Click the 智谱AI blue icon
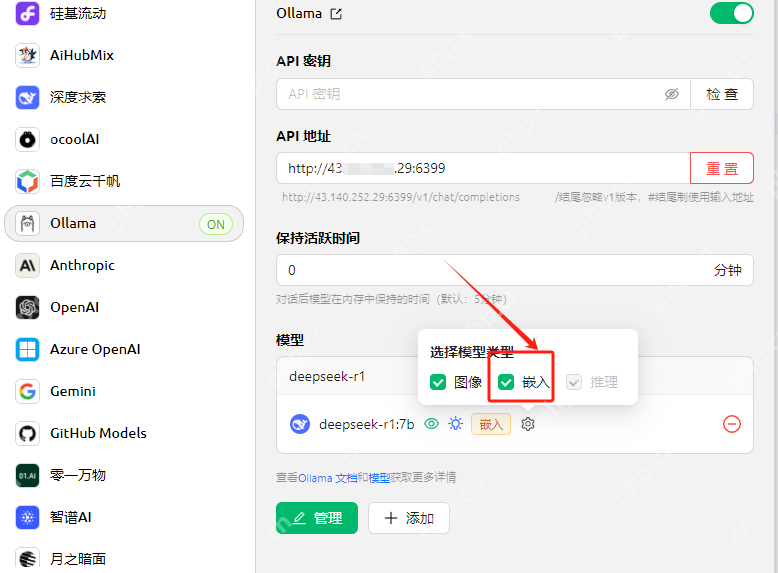 point(27,517)
